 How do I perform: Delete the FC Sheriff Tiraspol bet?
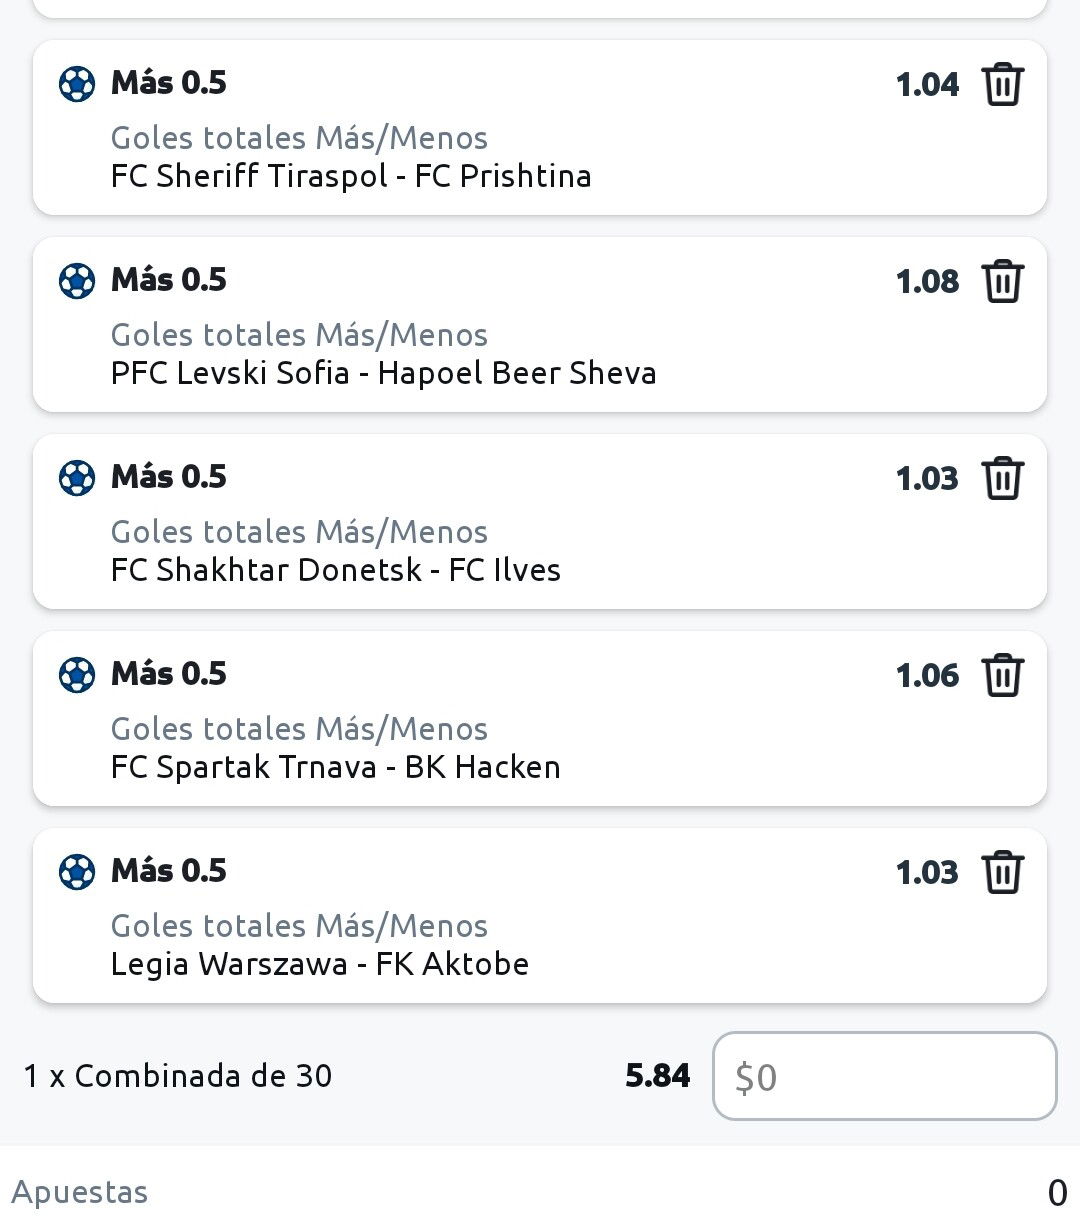(1002, 84)
